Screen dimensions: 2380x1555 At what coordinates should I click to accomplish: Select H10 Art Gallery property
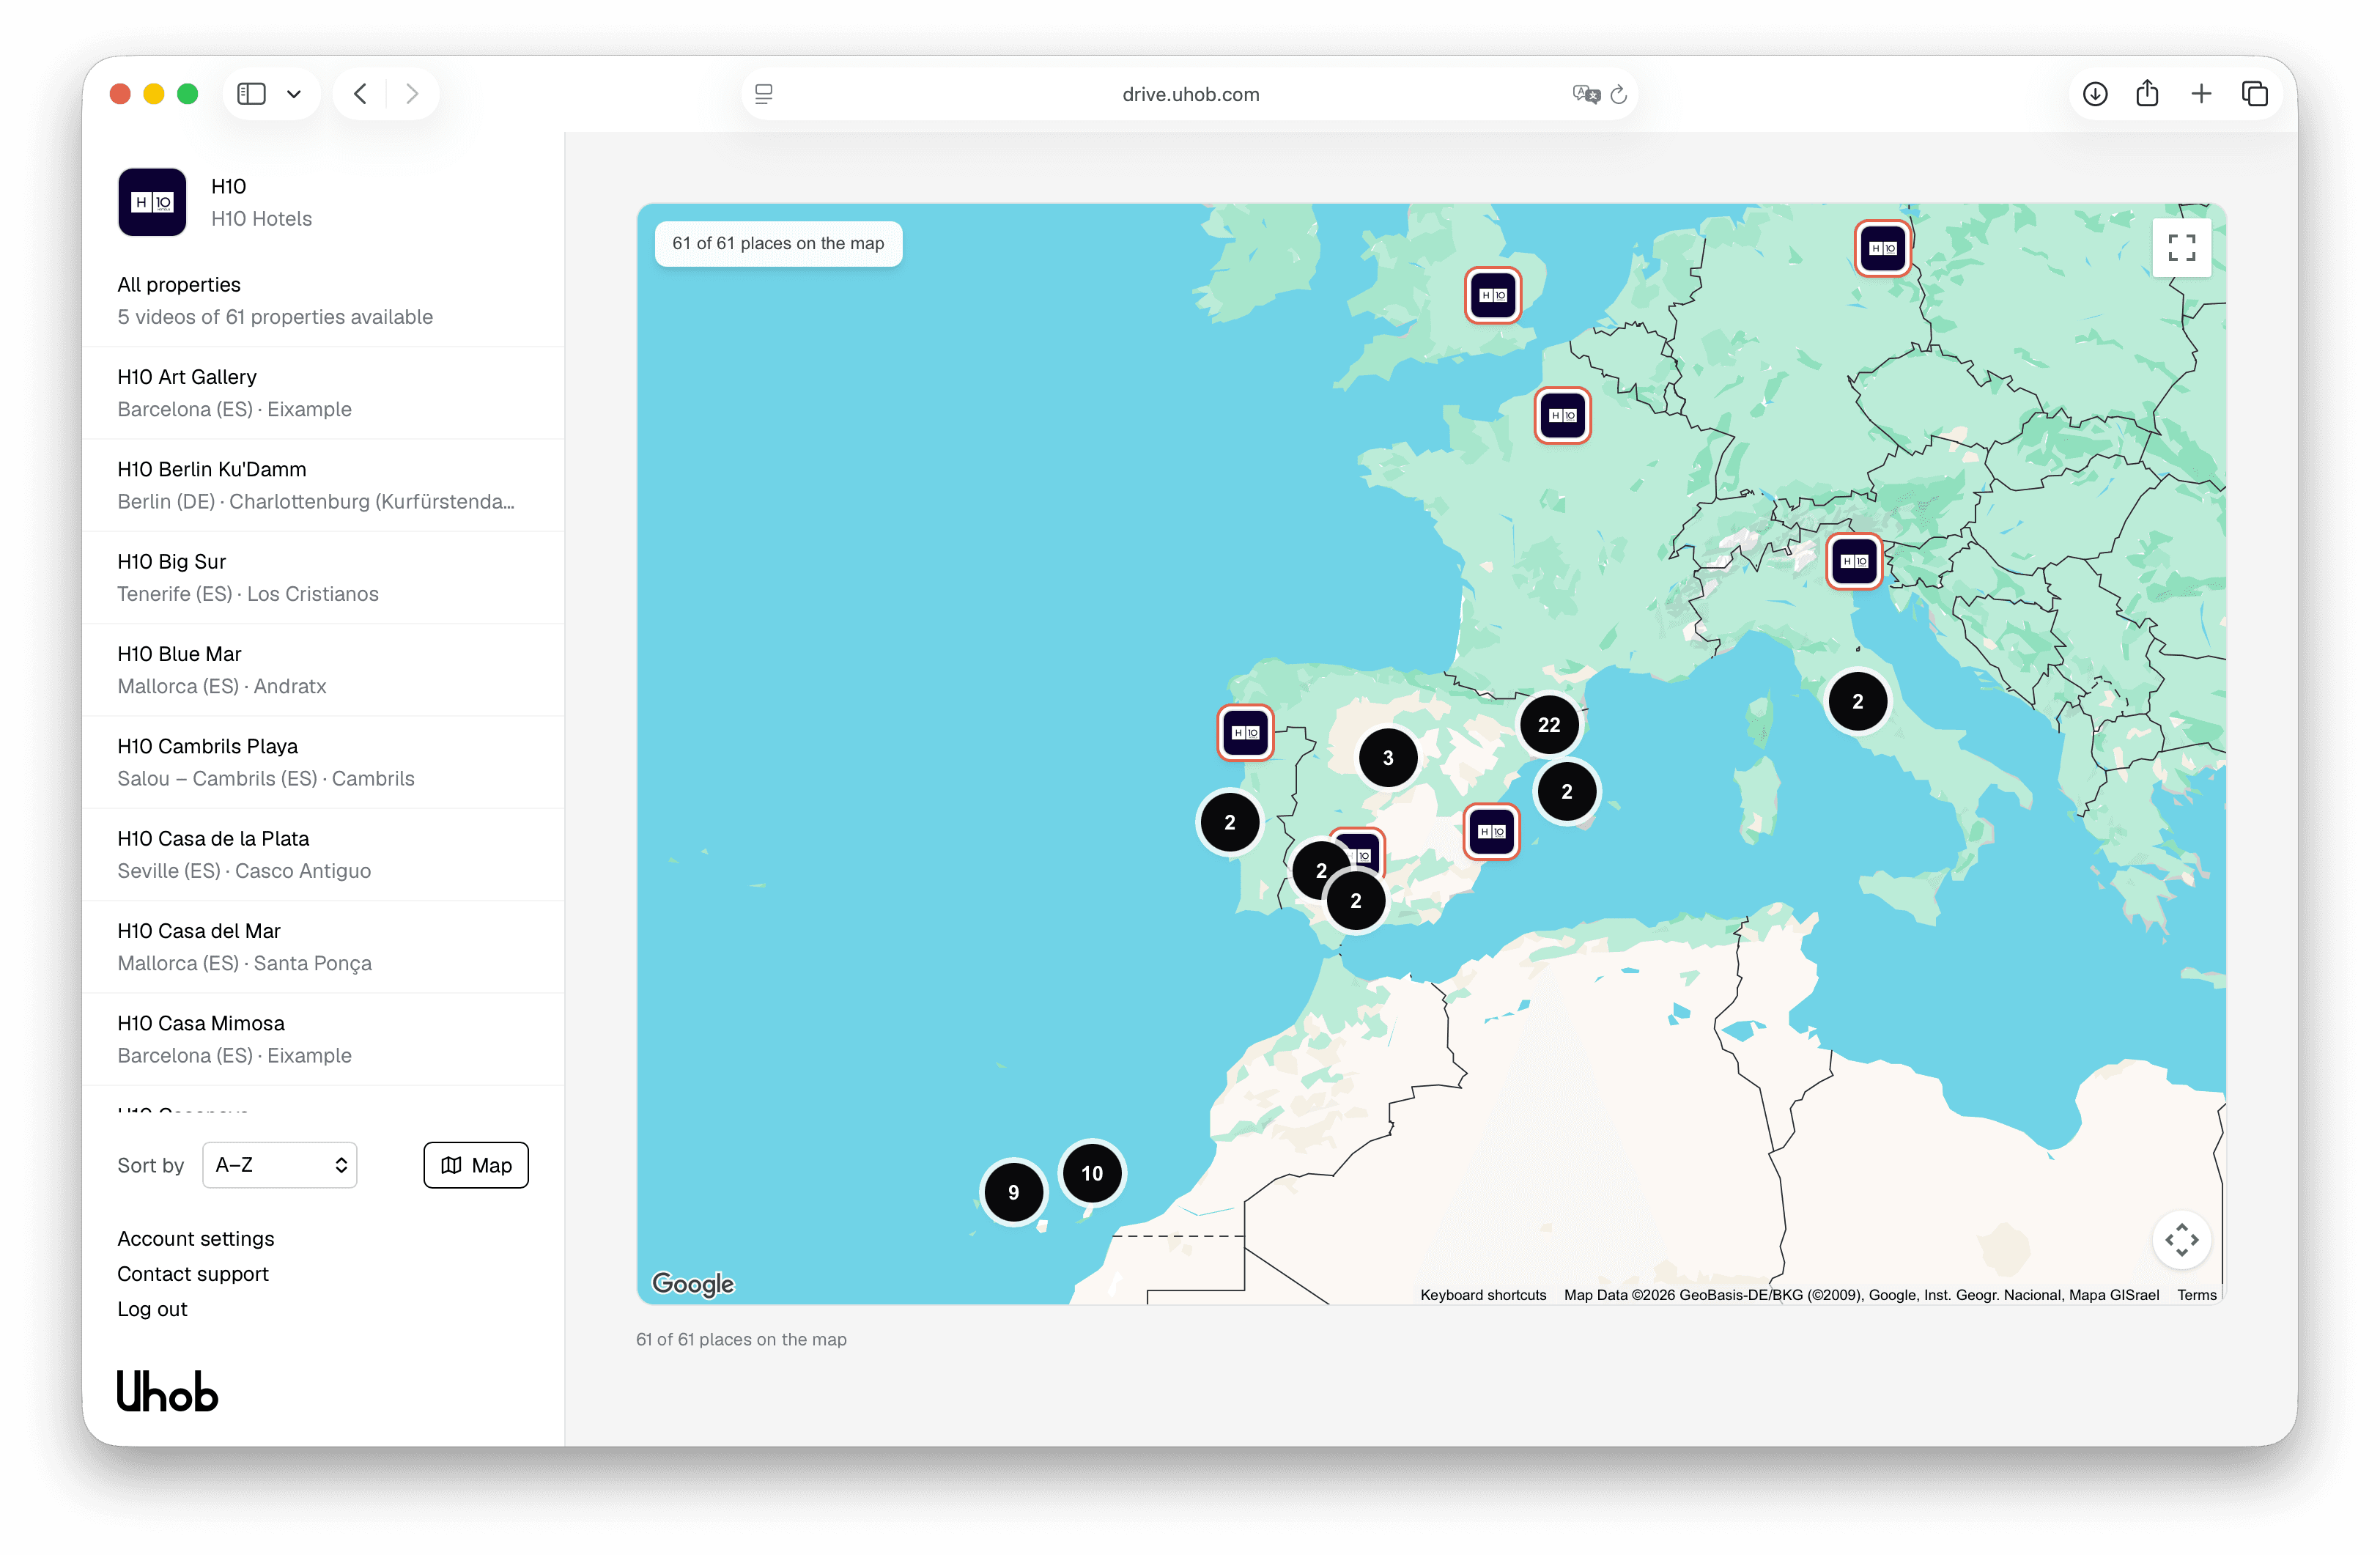click(323, 393)
